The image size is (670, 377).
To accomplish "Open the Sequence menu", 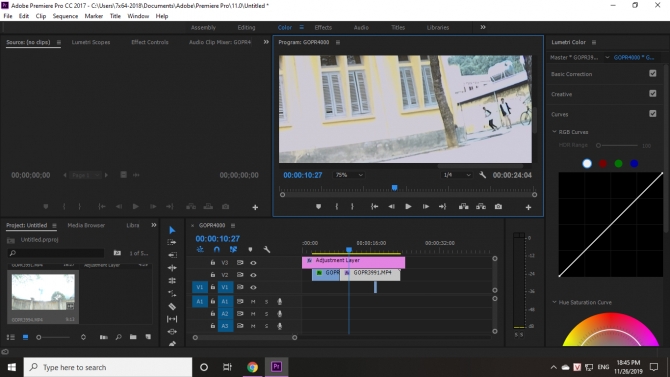I will pyautogui.click(x=65, y=16).
